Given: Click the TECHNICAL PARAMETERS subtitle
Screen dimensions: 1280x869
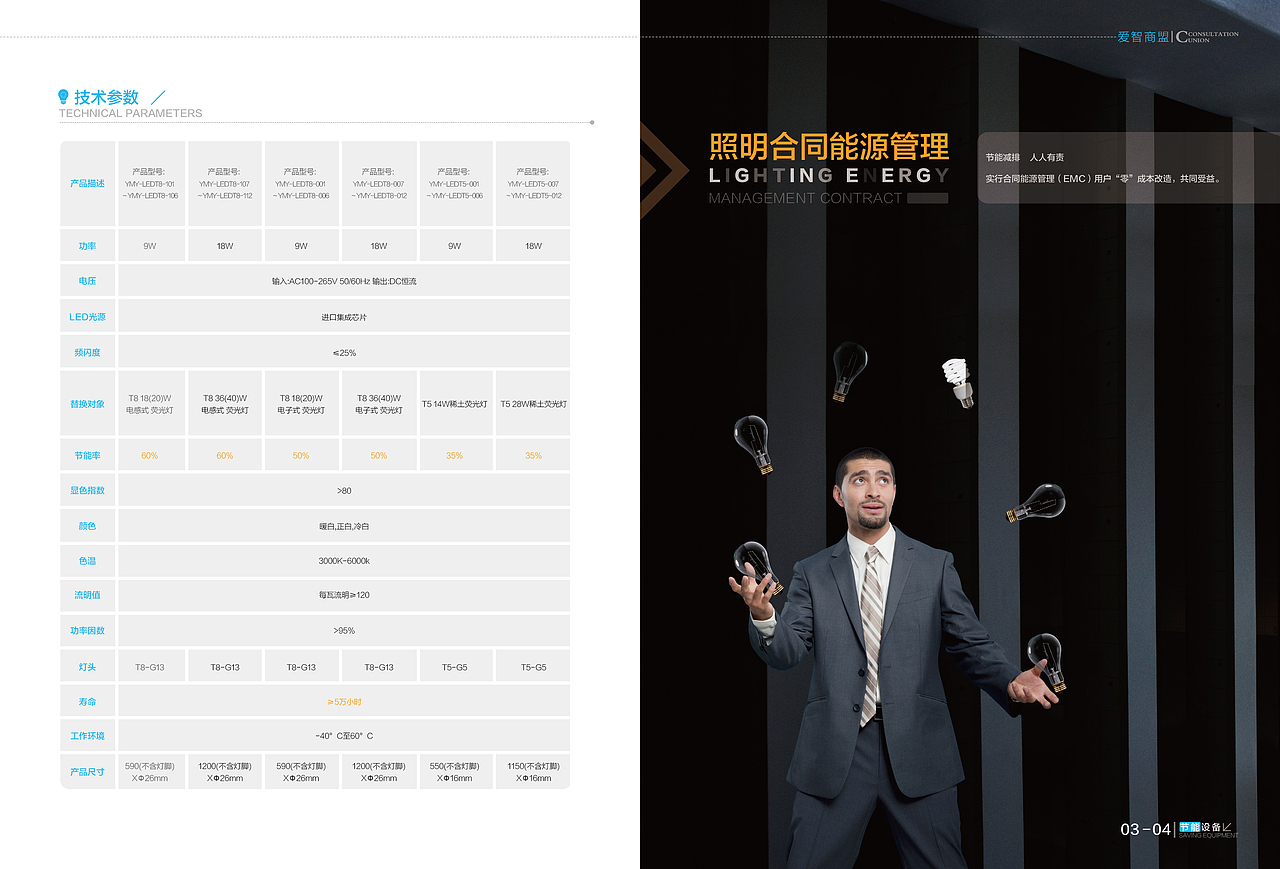Looking at the screenshot, I should tap(130, 113).
